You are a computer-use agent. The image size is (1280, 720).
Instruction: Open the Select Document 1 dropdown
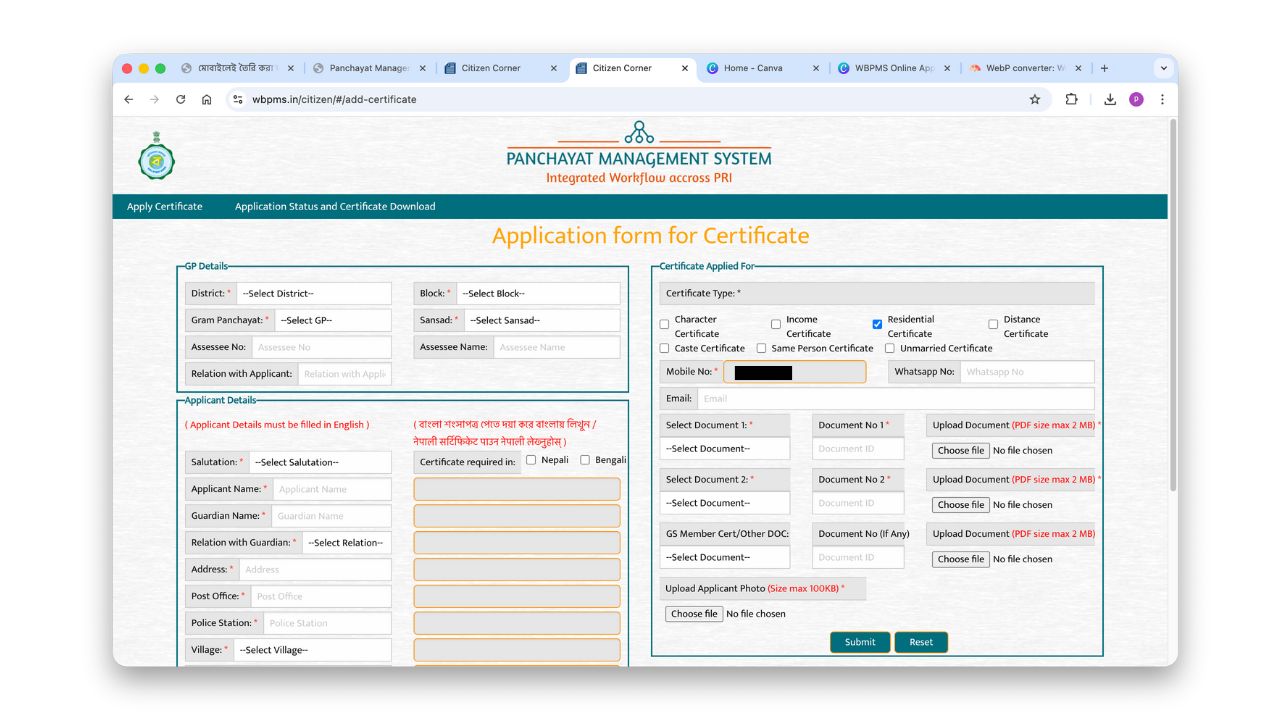tap(725, 449)
